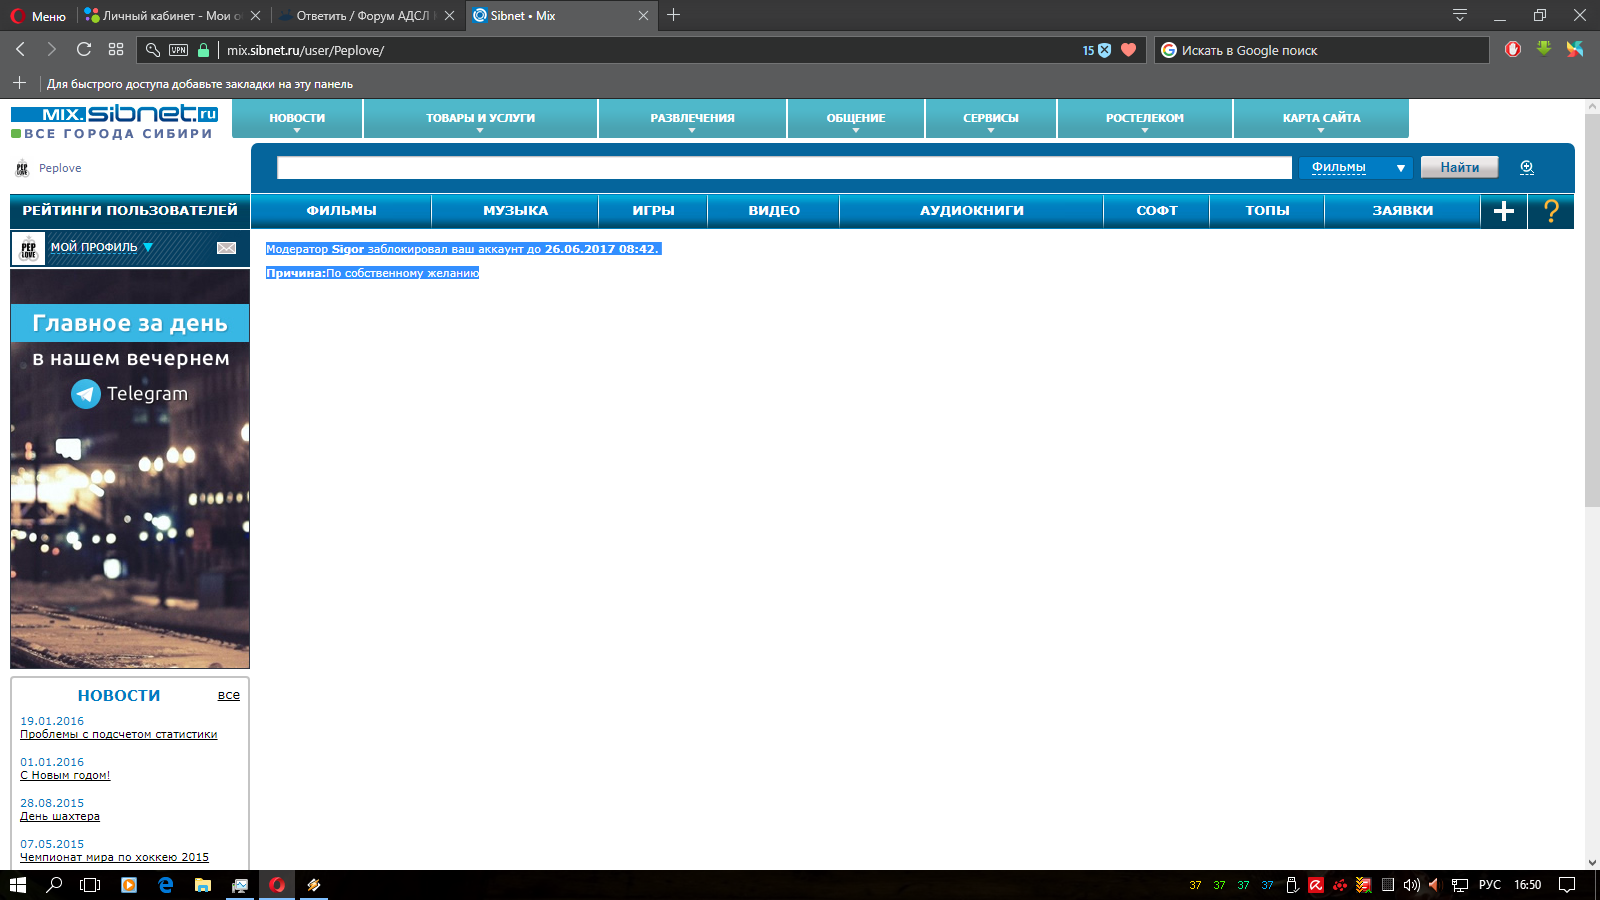Viewport: 1600px width, 900px height.
Task: Open advanced search magnifier icon
Action: 1526,168
